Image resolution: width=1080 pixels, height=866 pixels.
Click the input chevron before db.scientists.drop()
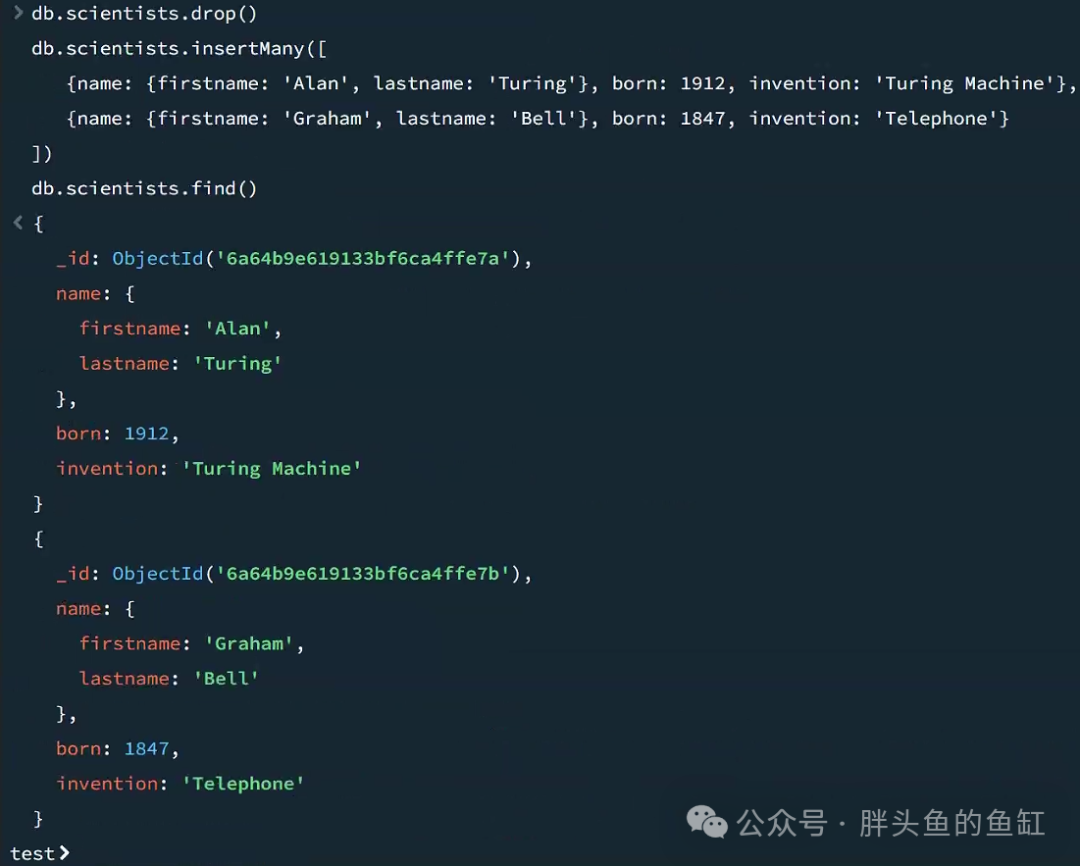coord(19,12)
